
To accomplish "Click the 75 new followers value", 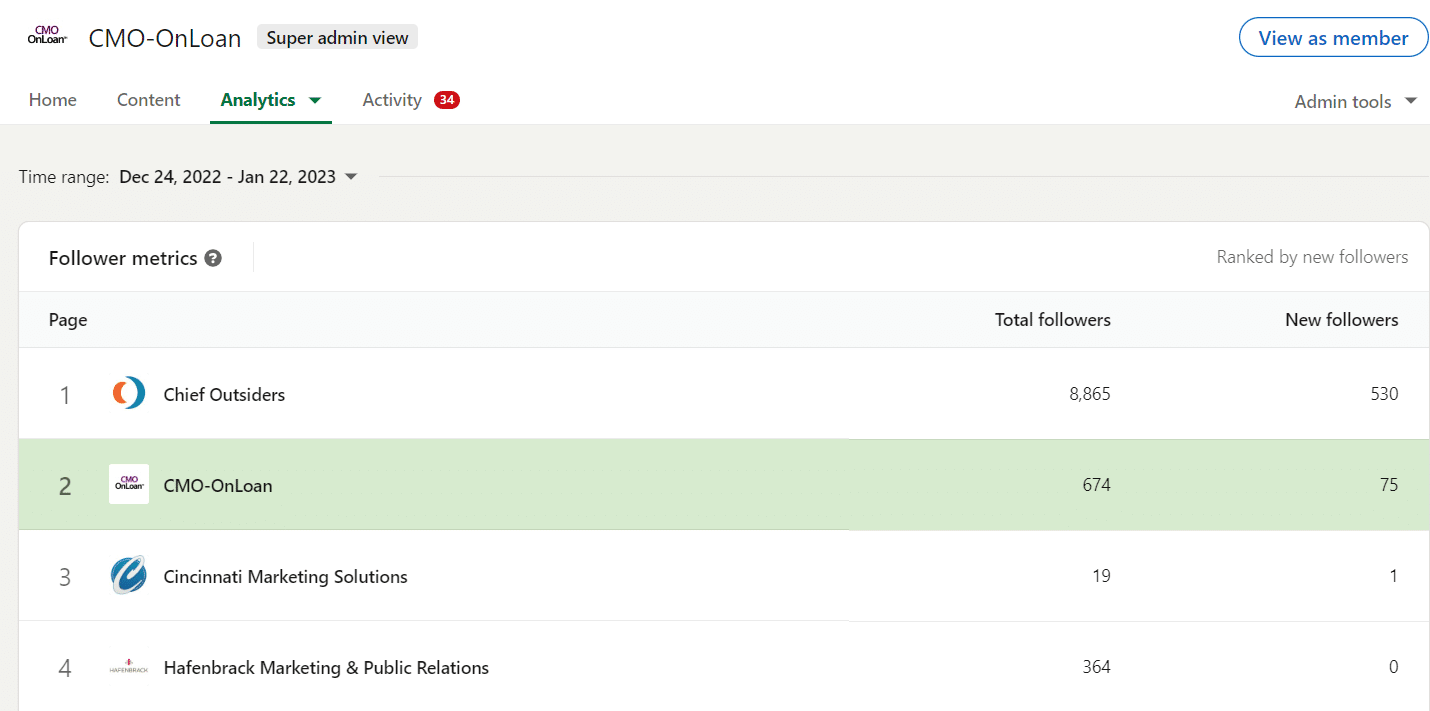I will click(1388, 485).
